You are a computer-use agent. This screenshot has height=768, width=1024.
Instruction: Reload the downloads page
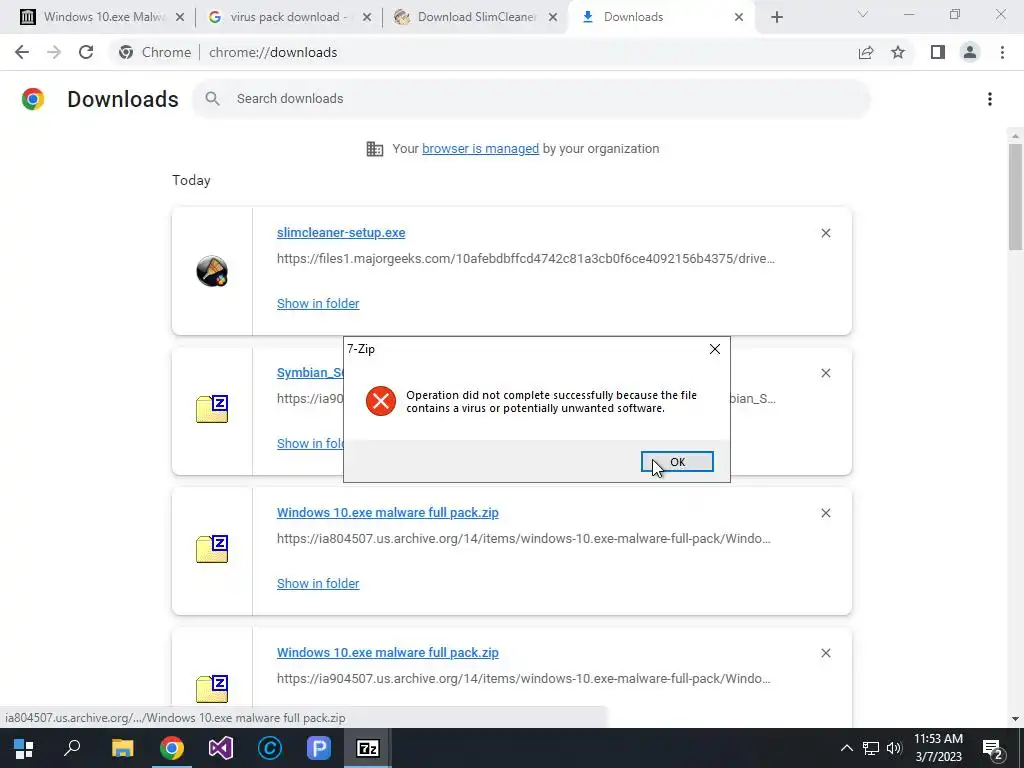click(86, 52)
